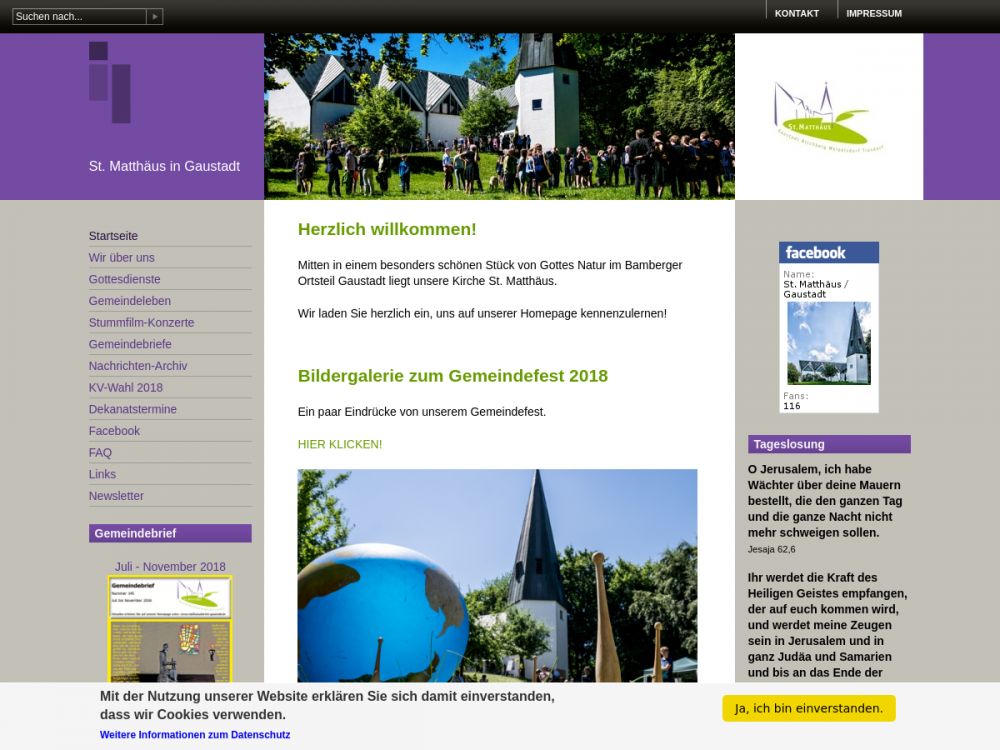Image resolution: width=1000 pixels, height=750 pixels.
Task: Navigate to KV-Wahl 2018 page
Action: pos(125,388)
